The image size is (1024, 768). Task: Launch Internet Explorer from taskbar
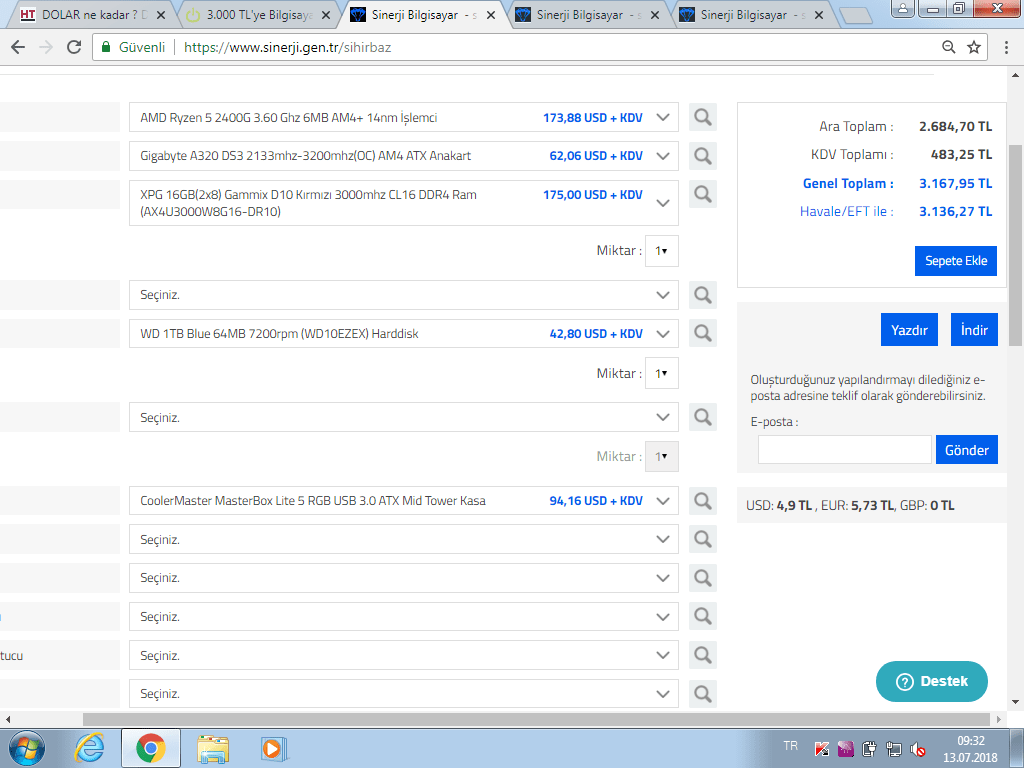(89, 748)
